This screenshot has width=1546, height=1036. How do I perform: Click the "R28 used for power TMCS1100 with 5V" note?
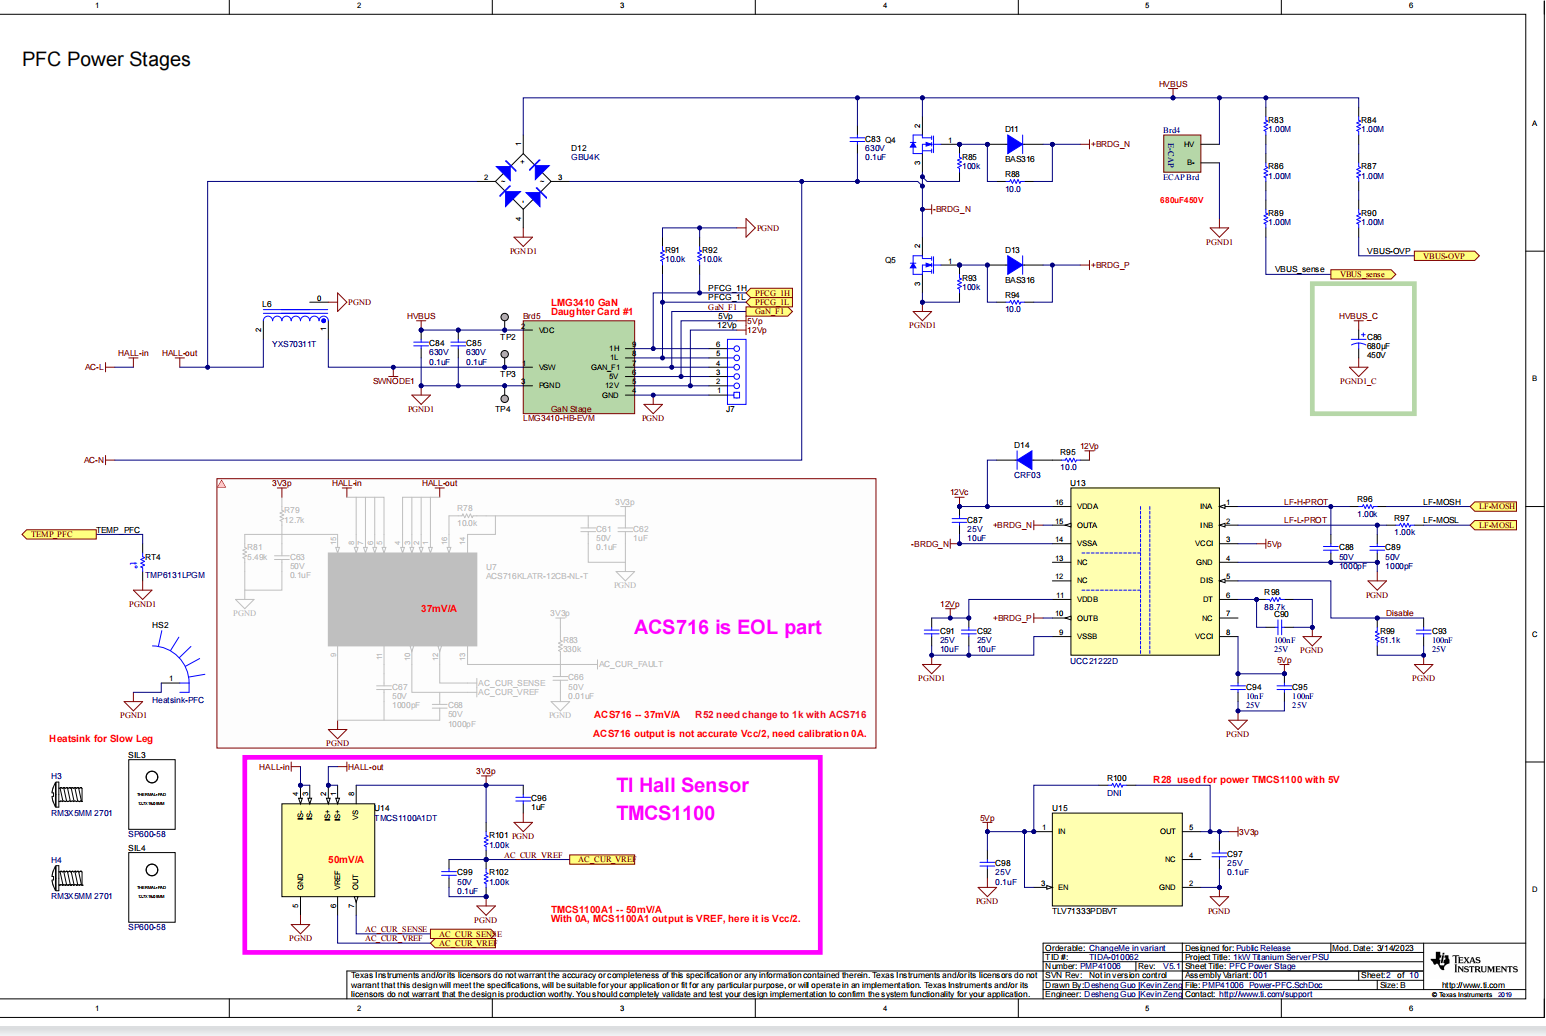(x=1246, y=780)
